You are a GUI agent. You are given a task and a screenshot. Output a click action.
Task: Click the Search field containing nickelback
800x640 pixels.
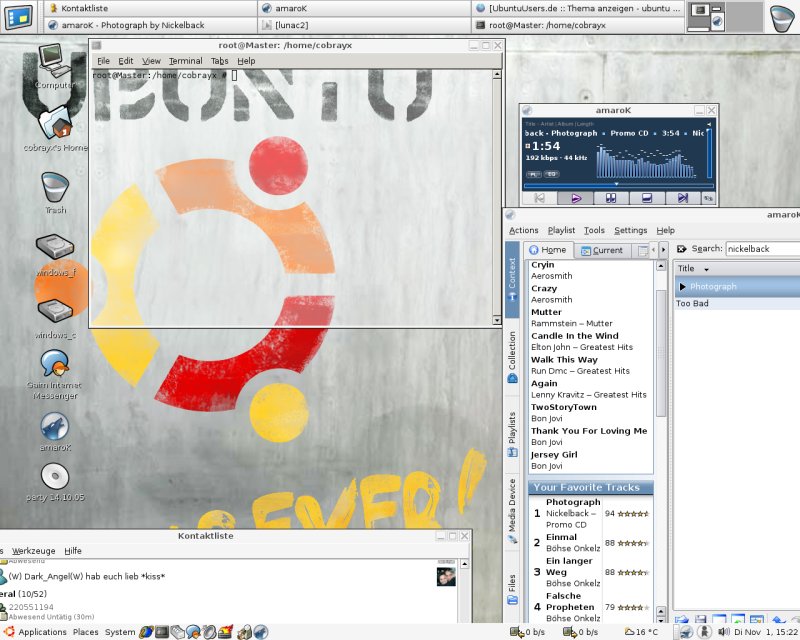click(x=762, y=249)
